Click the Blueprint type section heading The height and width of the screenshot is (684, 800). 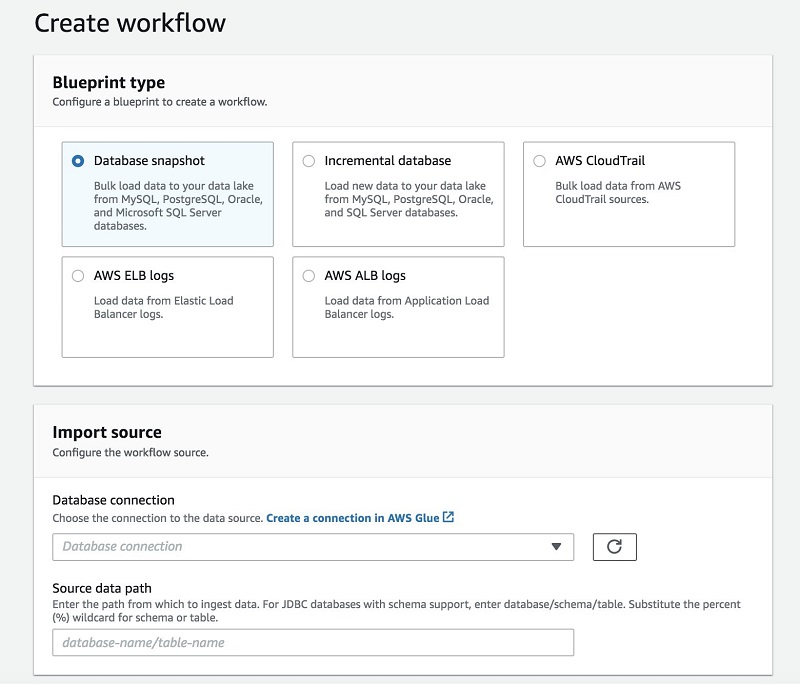pyautogui.click(x=109, y=83)
